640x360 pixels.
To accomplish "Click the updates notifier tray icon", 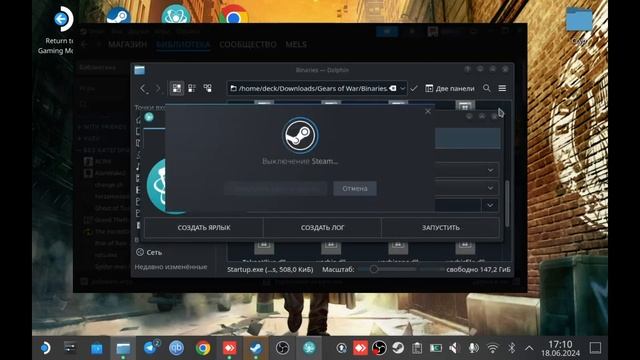I will point(341,348).
